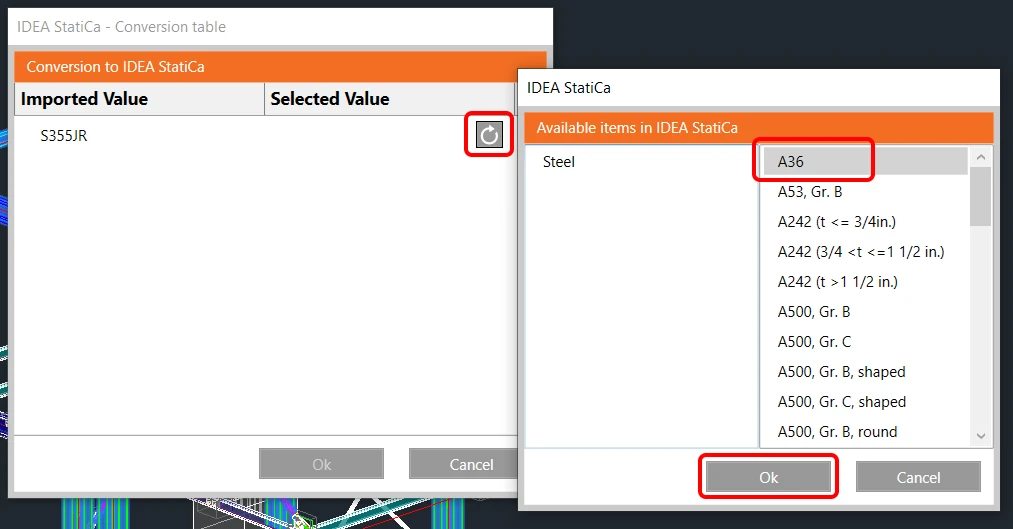Pick A500, Gr. B, round
Image resolution: width=1013 pixels, height=529 pixels.
[x=865, y=431]
